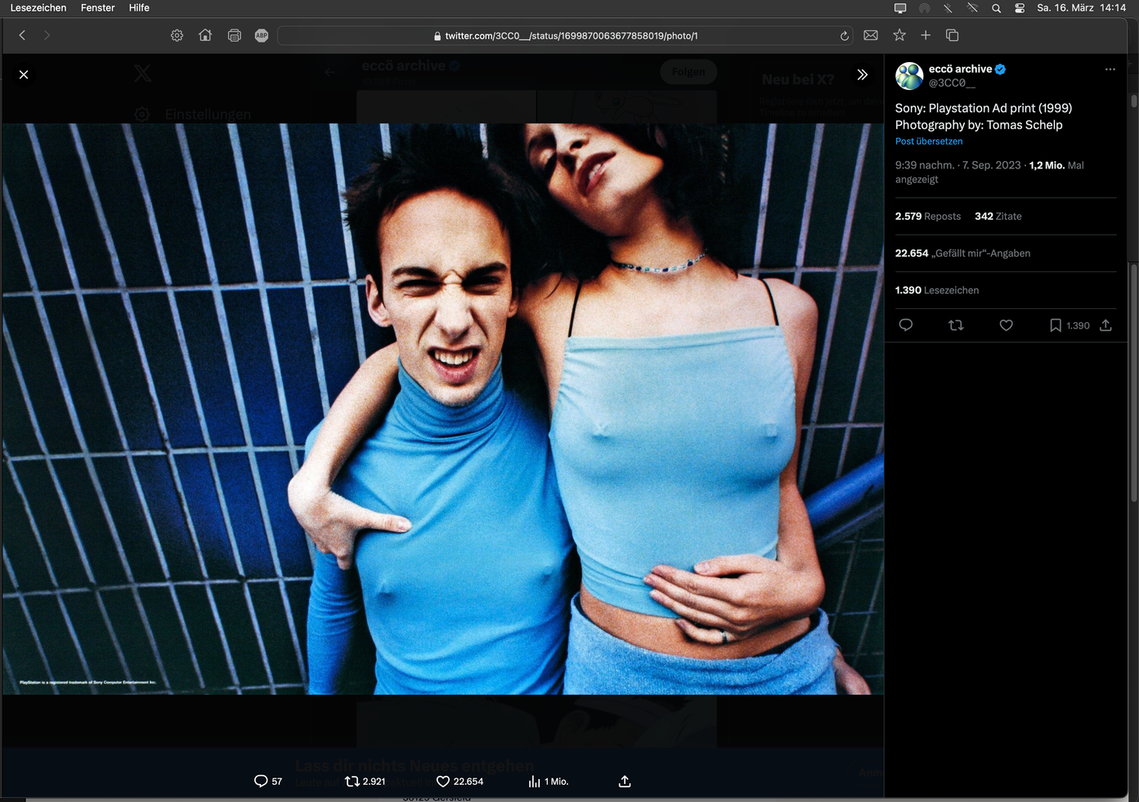Click the enlarged photo
The height and width of the screenshot is (802, 1139).
(x=442, y=409)
